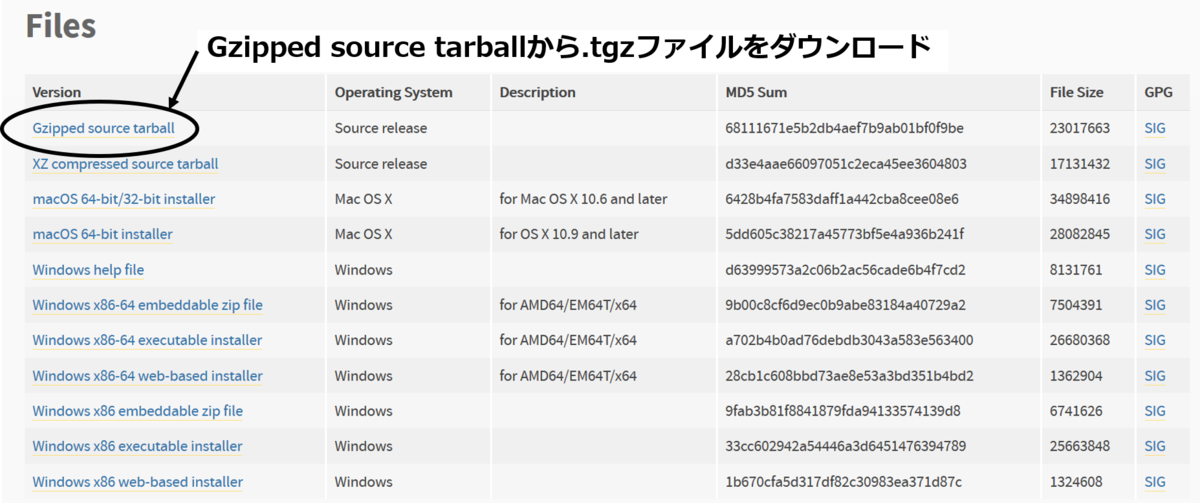
Task: Download Windows x86 embeddable zip file
Action: (x=137, y=411)
